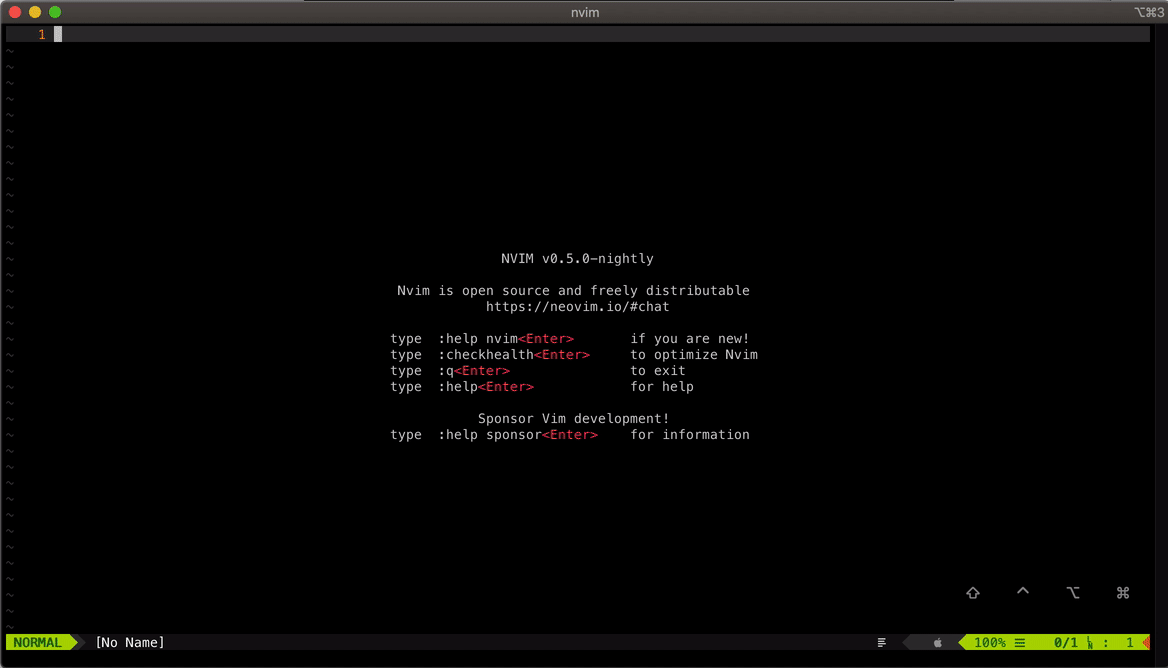Viewport: 1168px width, 668px height.
Task: Maximize the nvim terminal window
Action: [x=55, y=13]
